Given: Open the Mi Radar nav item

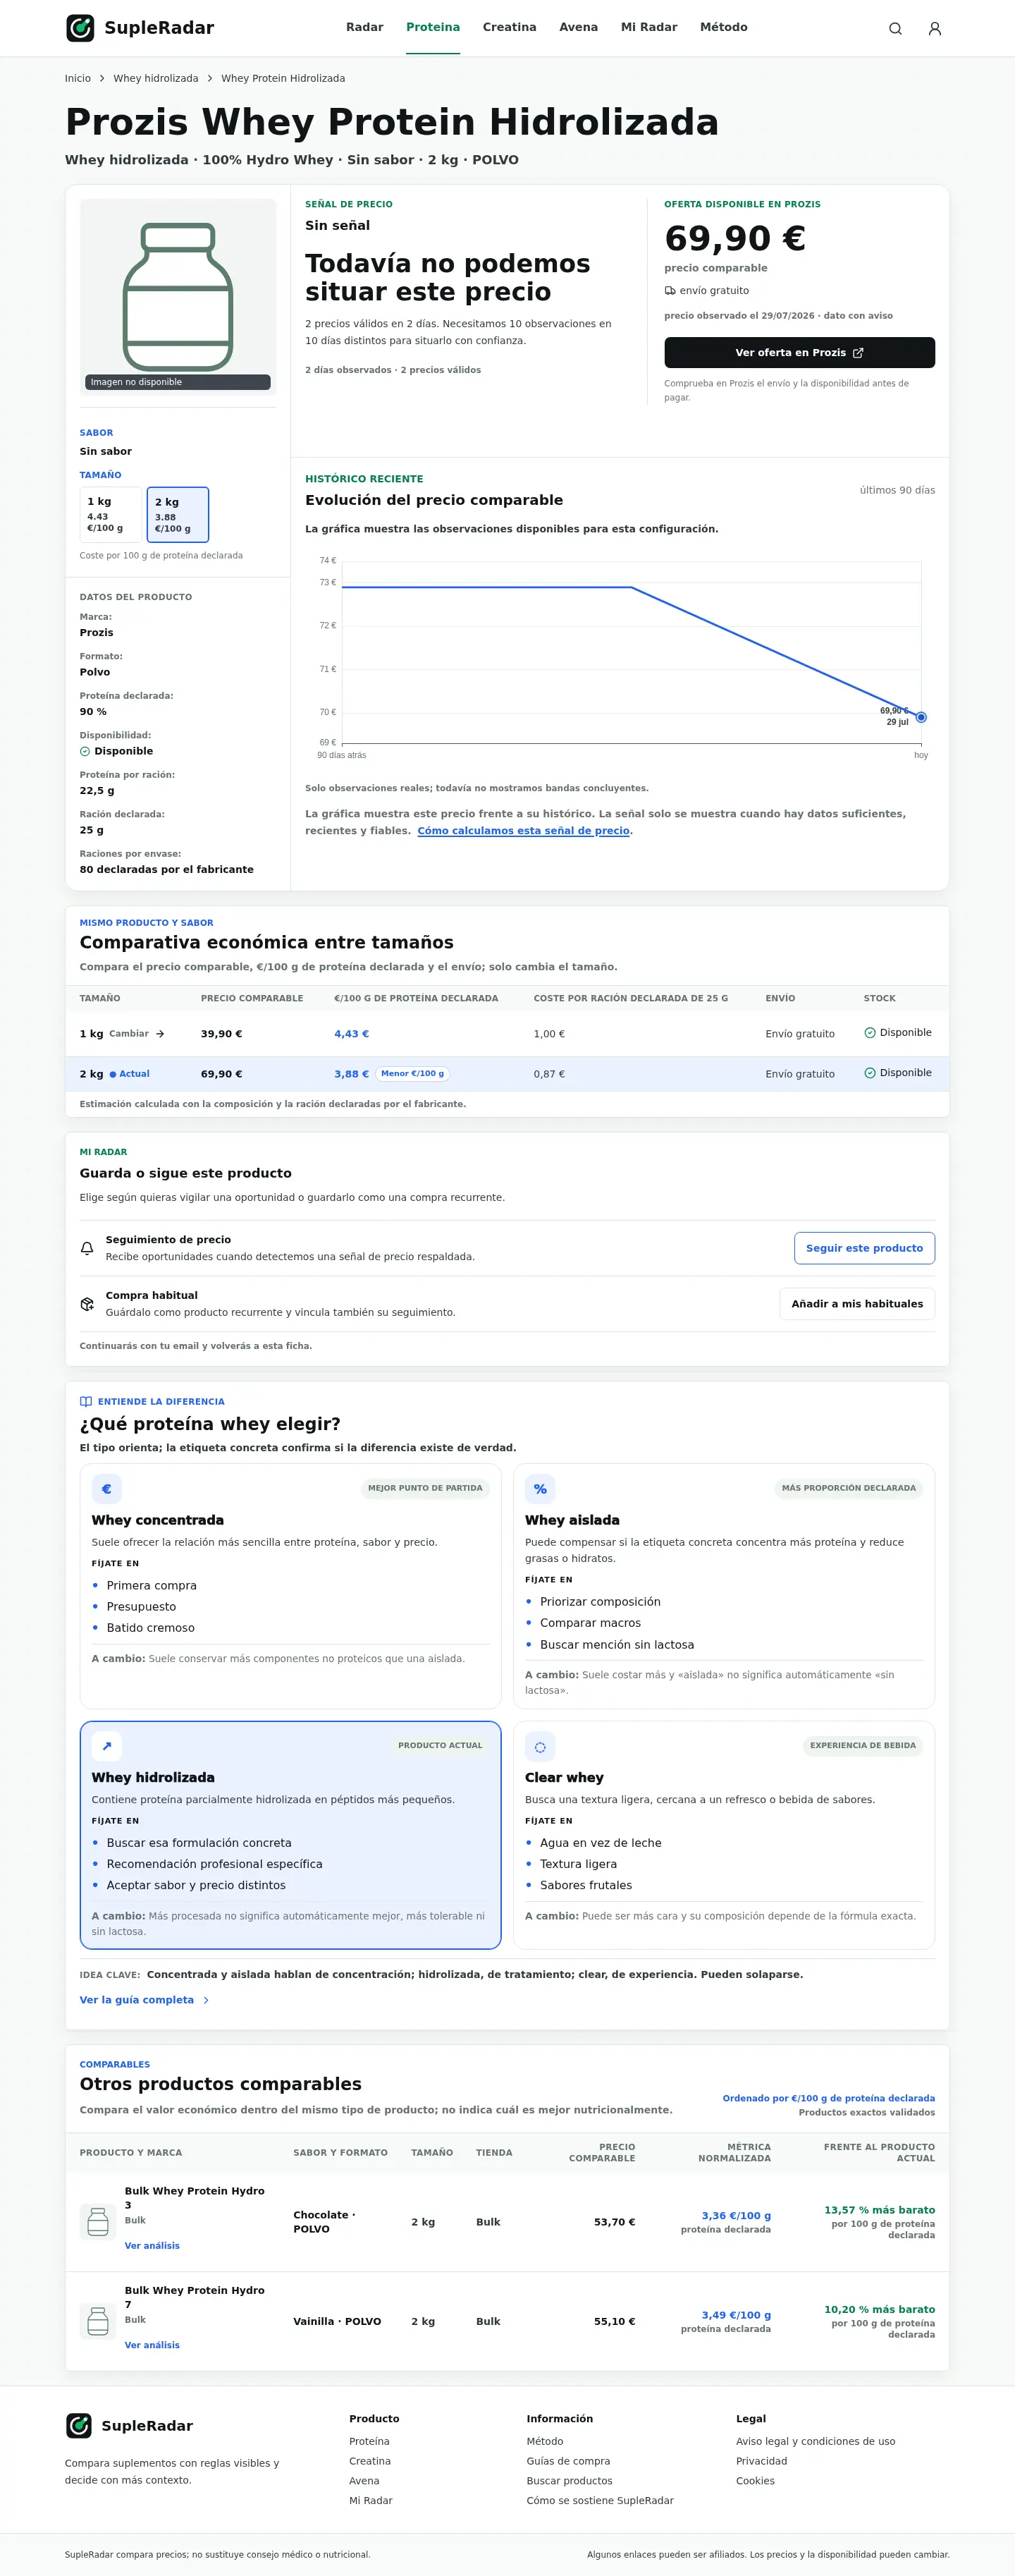Looking at the screenshot, I should tap(649, 27).
